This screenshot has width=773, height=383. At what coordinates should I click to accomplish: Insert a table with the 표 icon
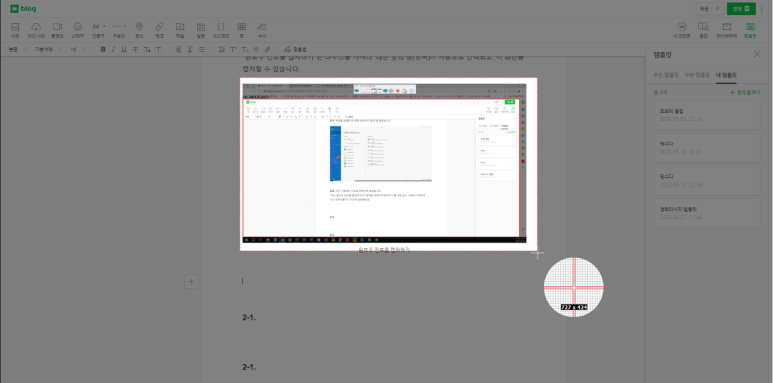click(242, 30)
